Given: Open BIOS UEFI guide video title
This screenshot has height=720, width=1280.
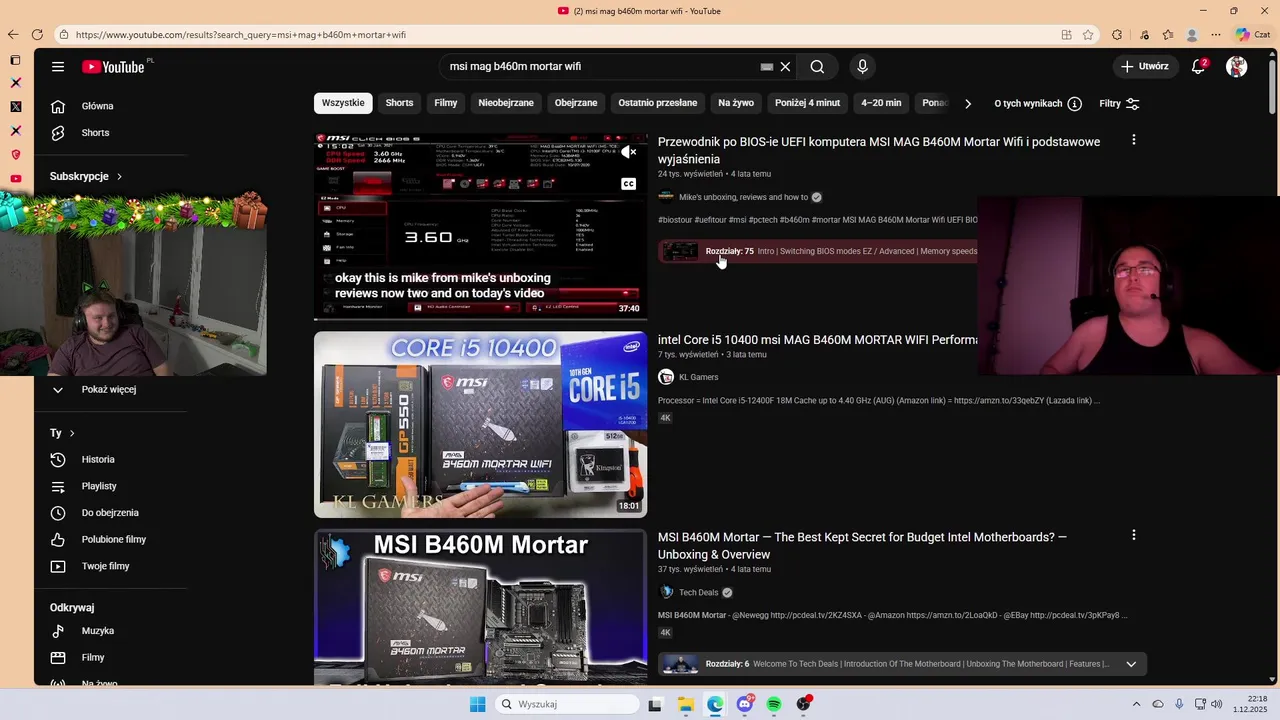Looking at the screenshot, I should (x=879, y=150).
